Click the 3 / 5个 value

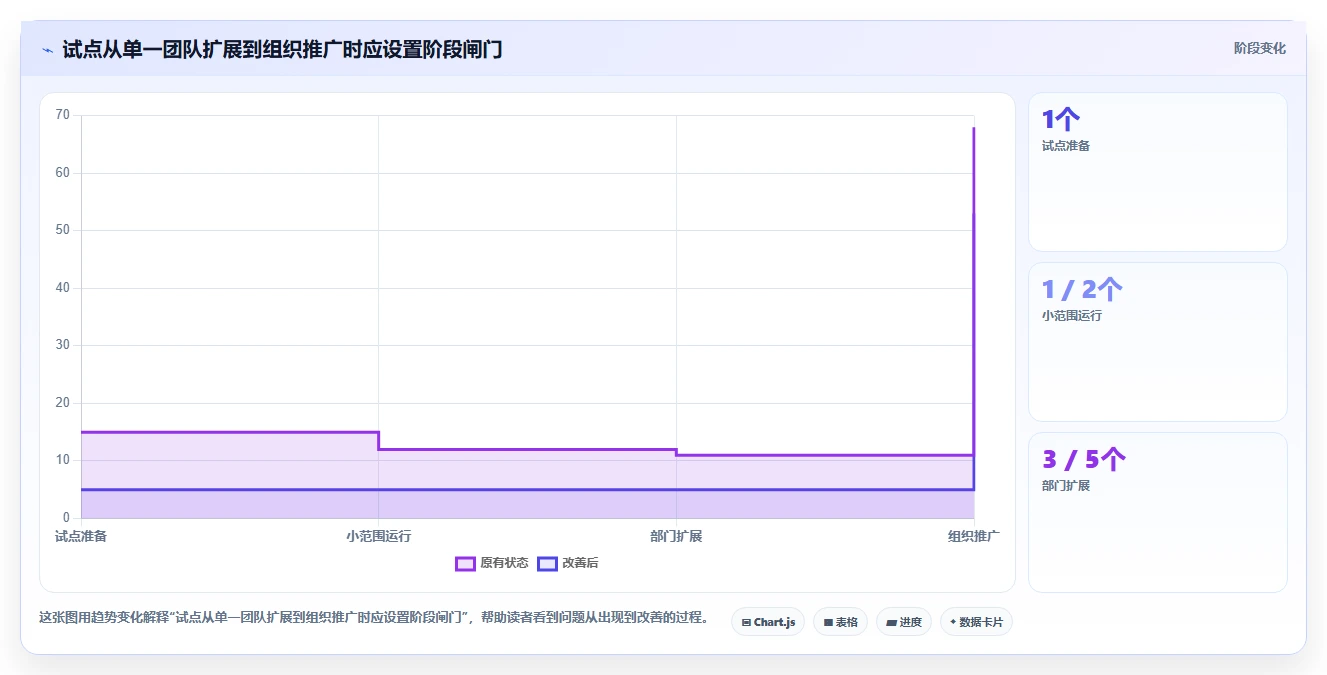(x=1084, y=460)
